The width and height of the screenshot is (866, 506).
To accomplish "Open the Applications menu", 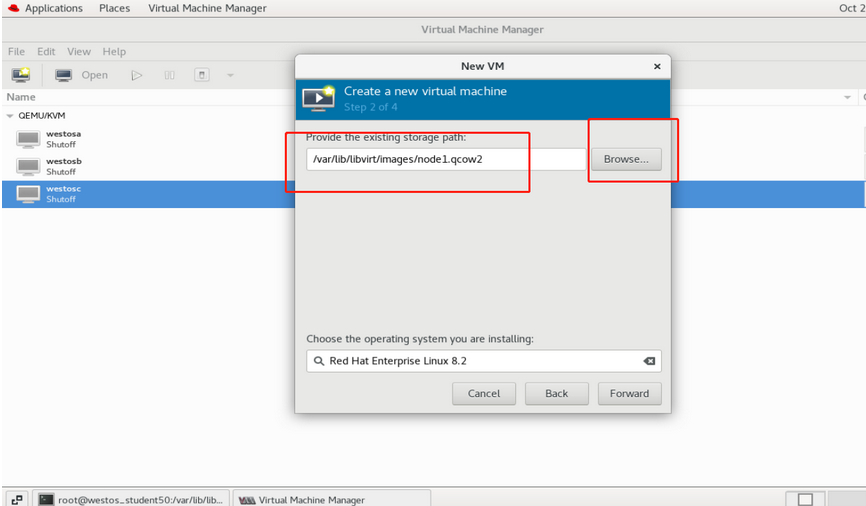I will (x=54, y=8).
